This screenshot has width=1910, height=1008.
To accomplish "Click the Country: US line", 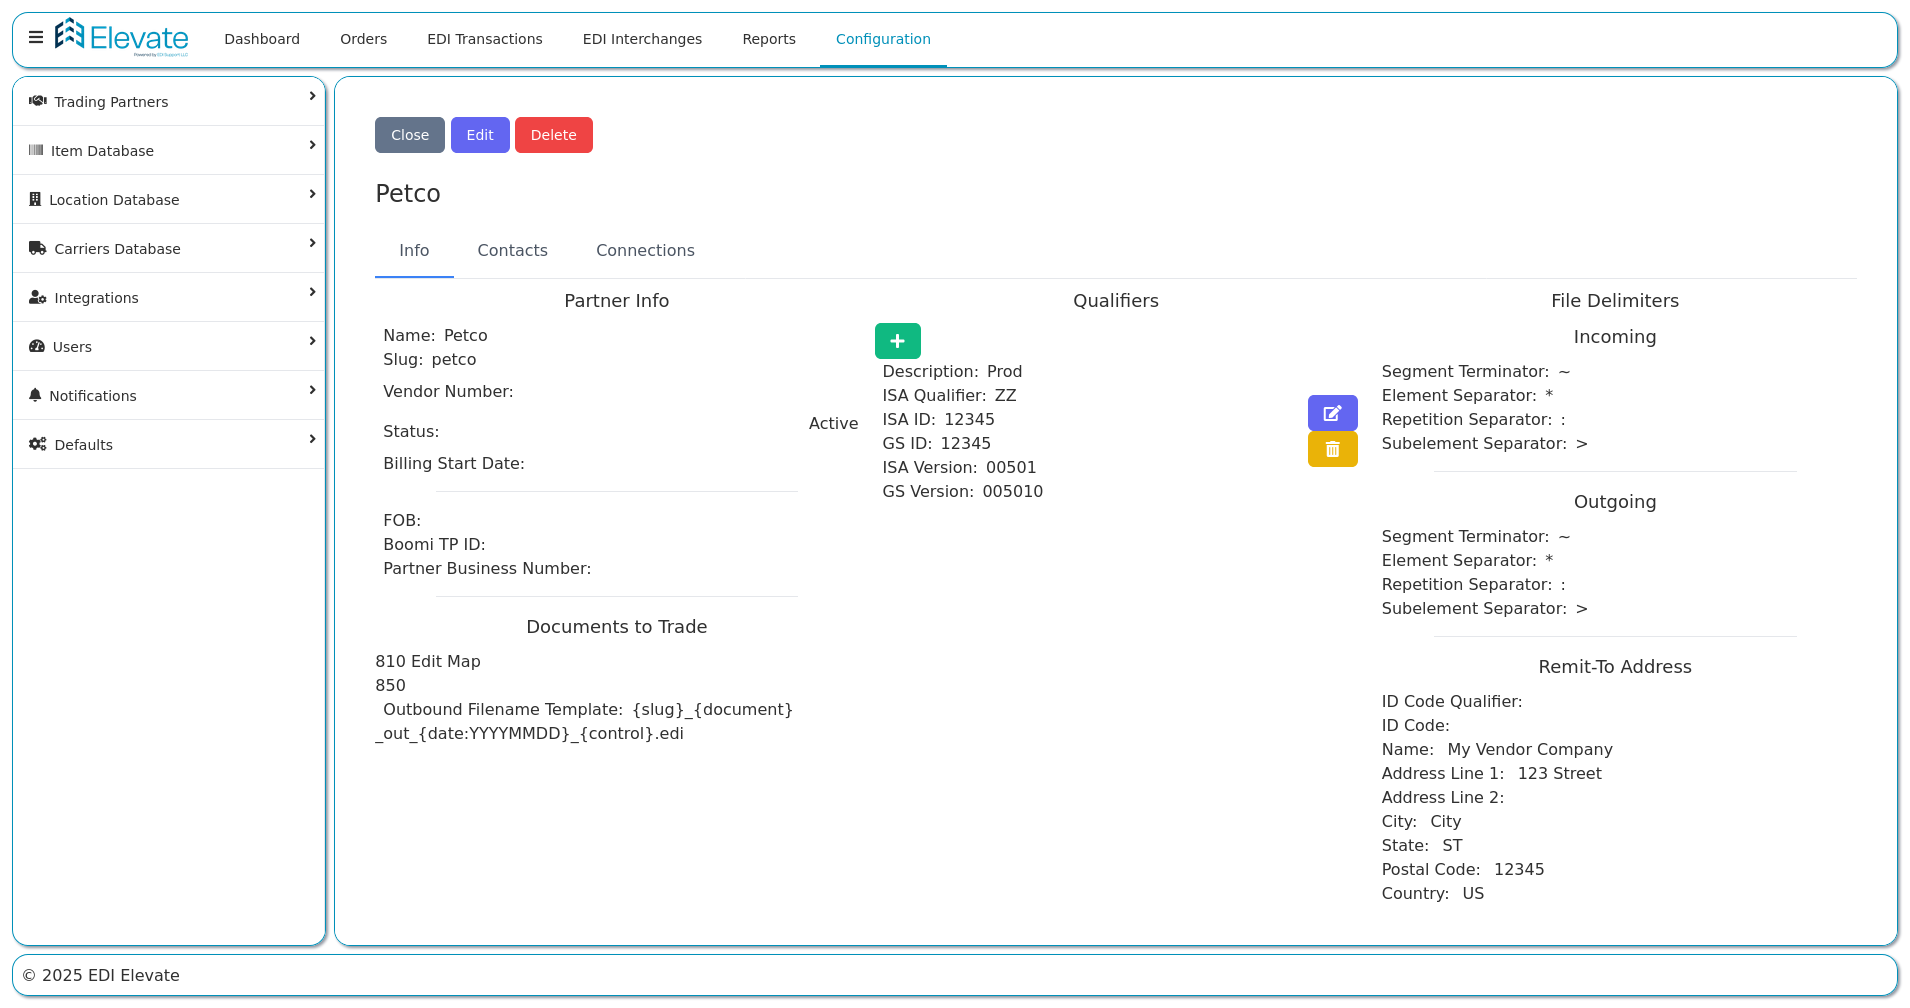I will (x=1433, y=893).
